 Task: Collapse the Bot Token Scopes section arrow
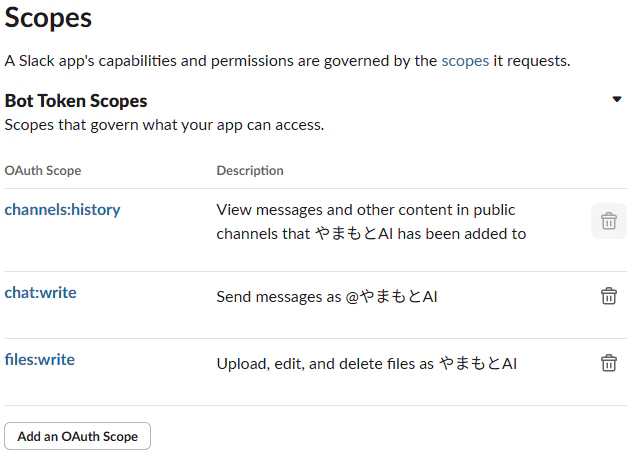[617, 99]
